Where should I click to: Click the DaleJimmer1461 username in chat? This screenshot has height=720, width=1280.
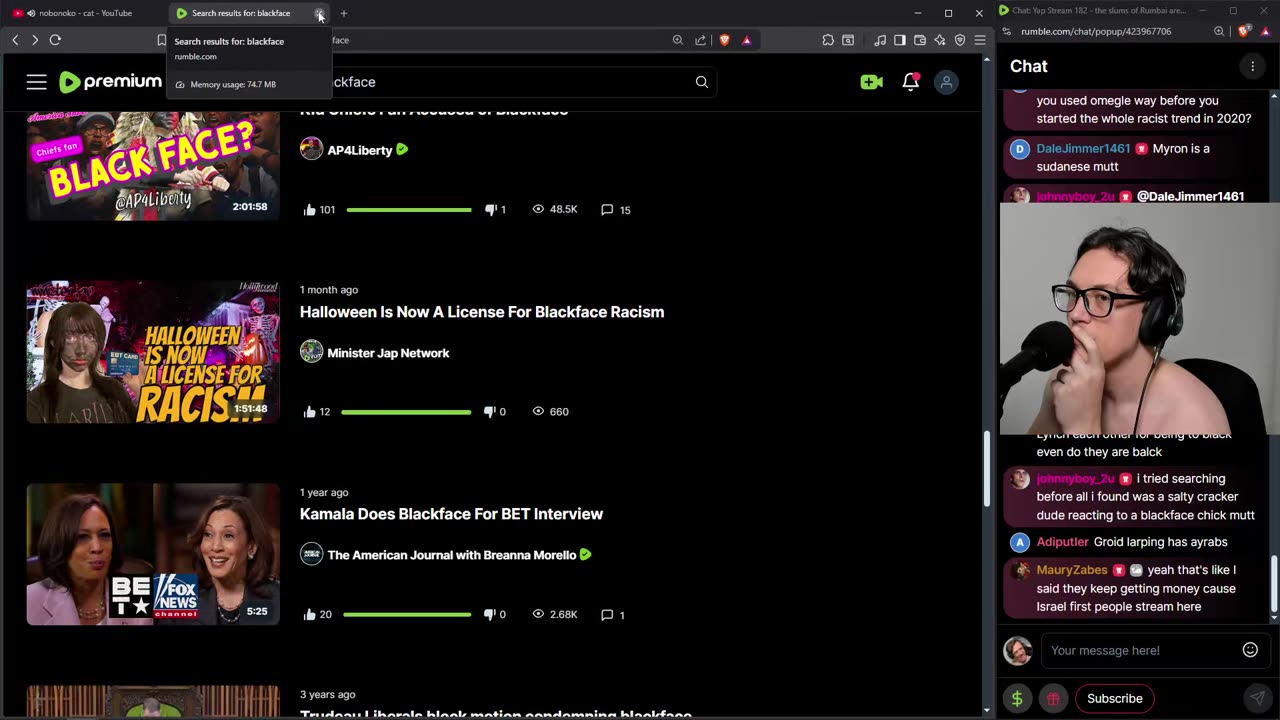coord(1083,148)
